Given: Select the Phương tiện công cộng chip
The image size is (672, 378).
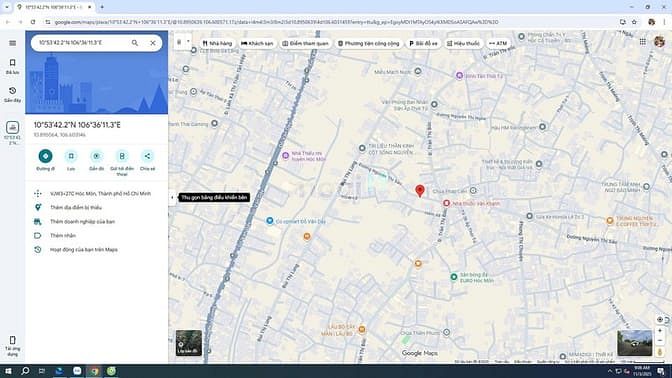Looking at the screenshot, I should pyautogui.click(x=369, y=43).
